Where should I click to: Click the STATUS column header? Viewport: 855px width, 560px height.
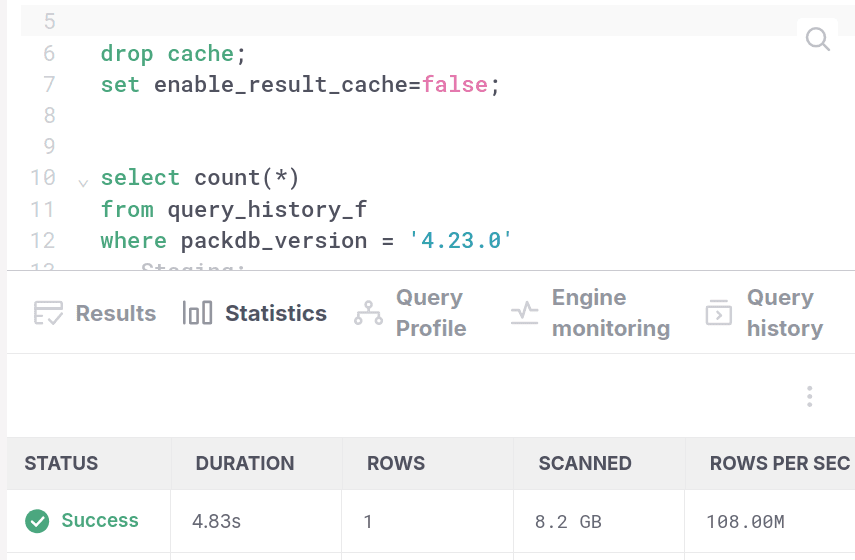tap(61, 463)
